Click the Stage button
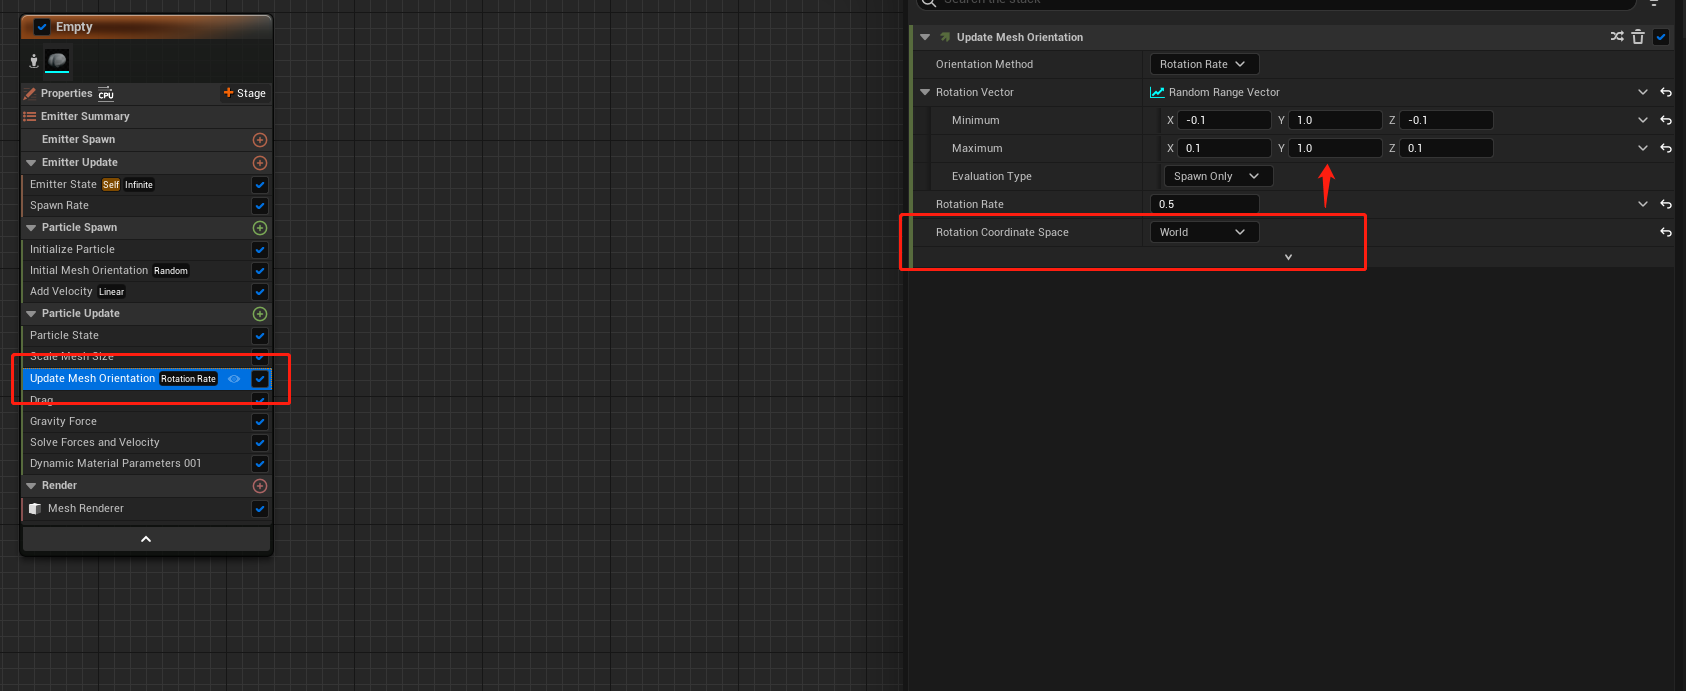 [x=245, y=93]
